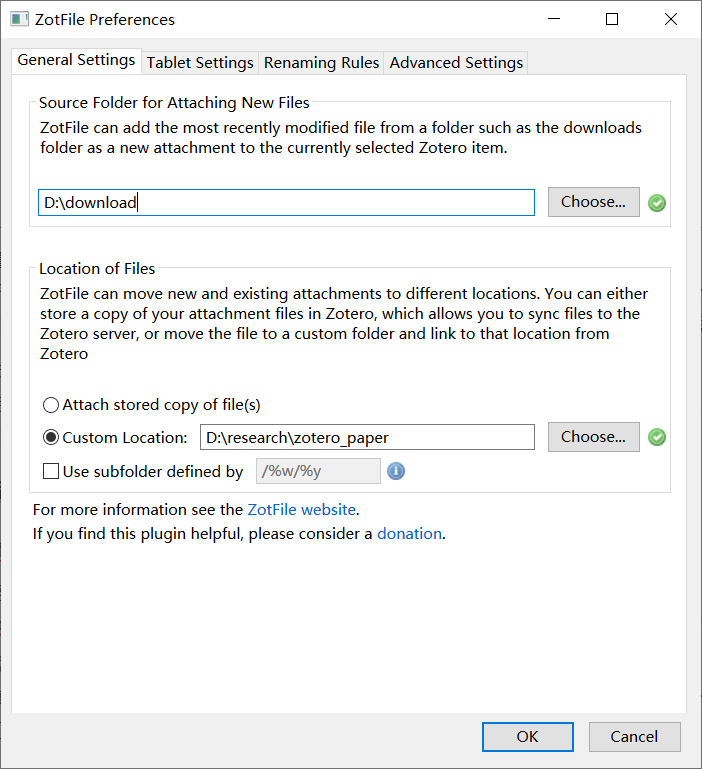Click the blue info icon near subfolder field
The width and height of the screenshot is (702, 769).
396,471
